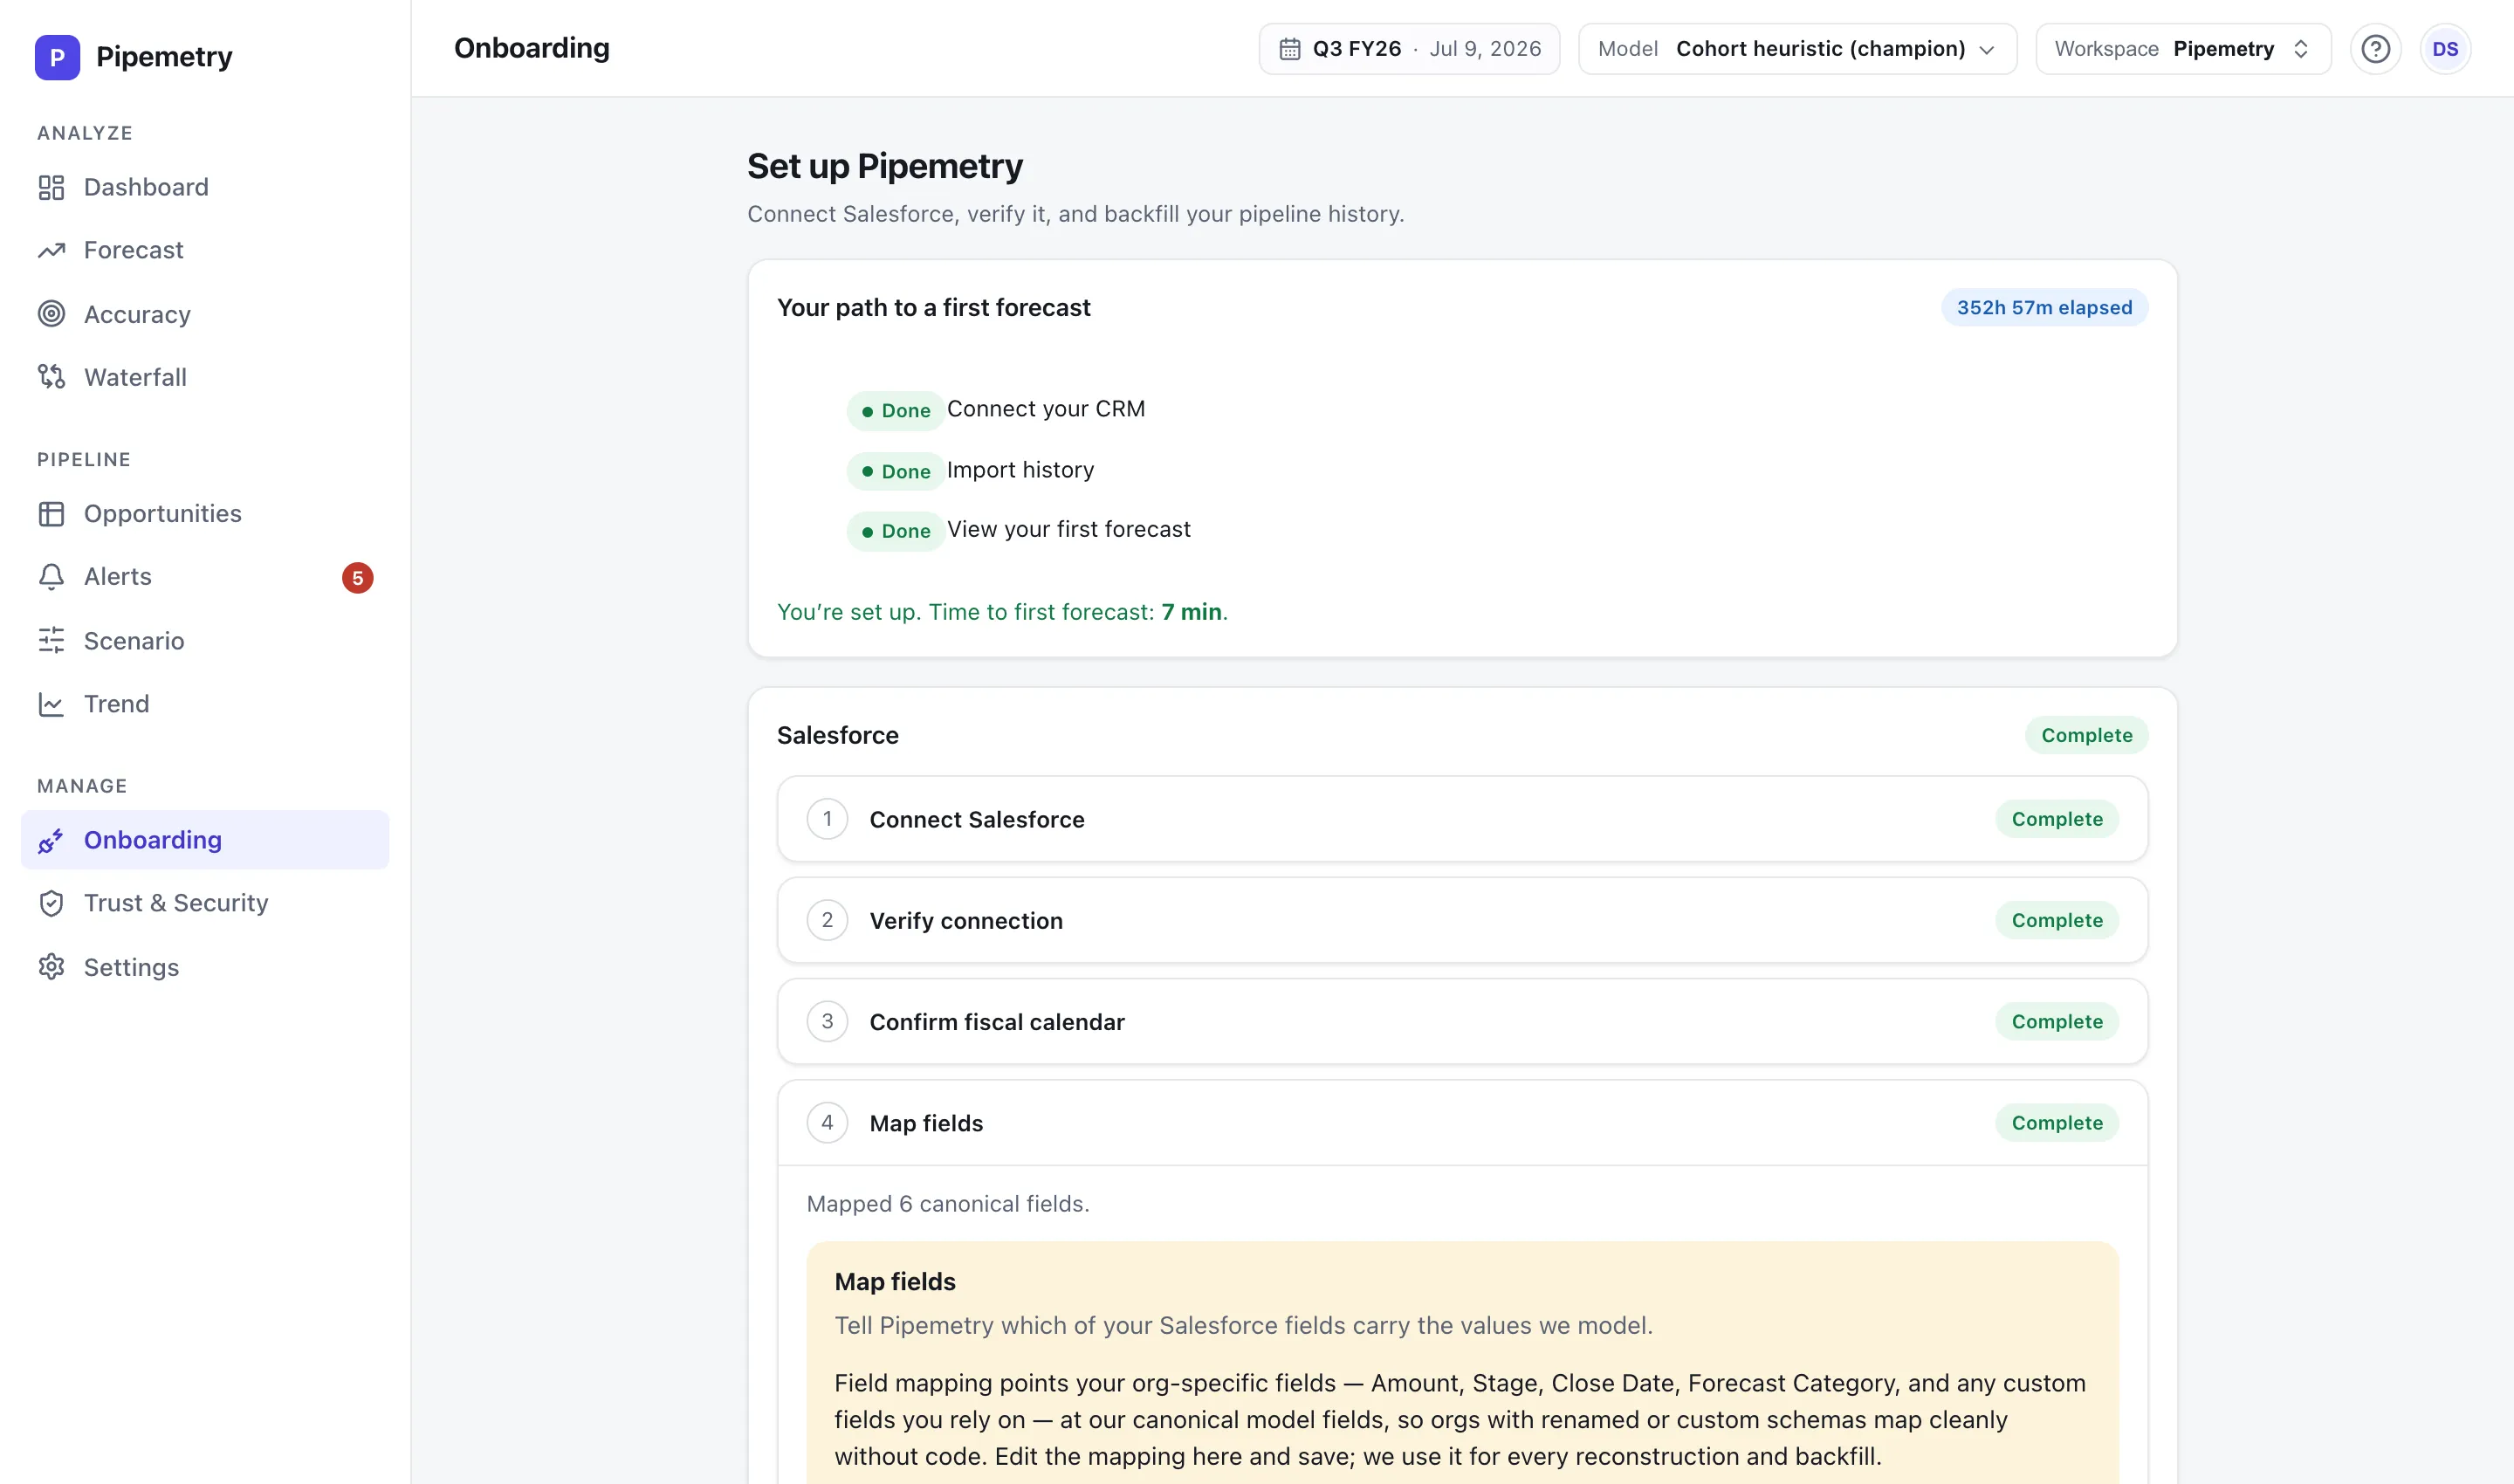Open the help question mark icon
The width and height of the screenshot is (2514, 1484).
coord(2375,49)
